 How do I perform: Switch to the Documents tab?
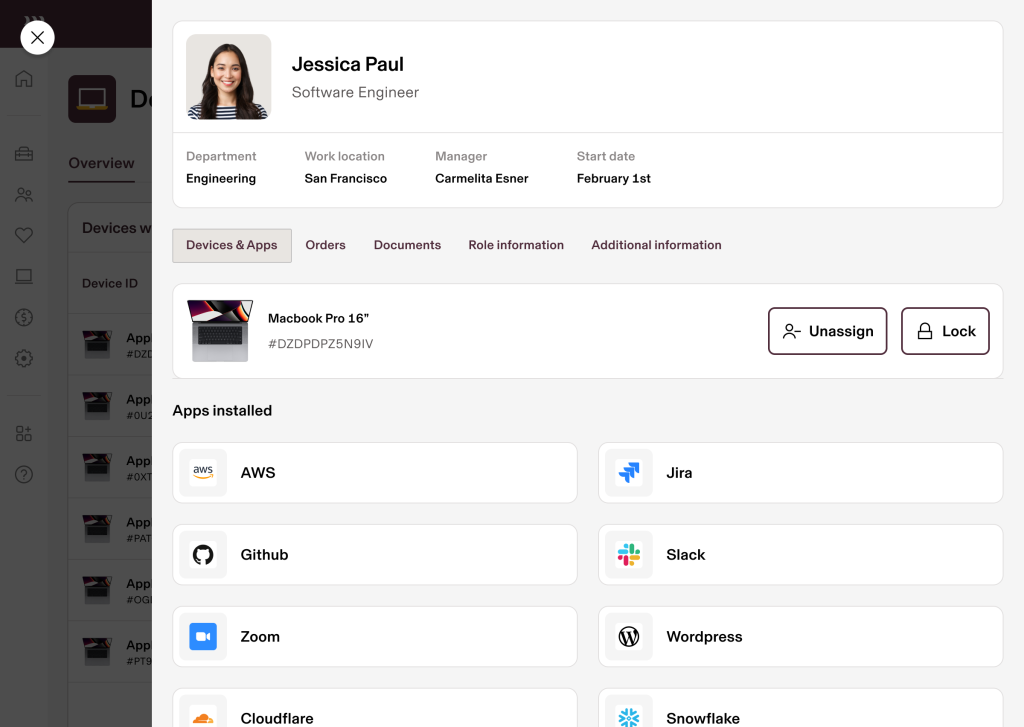pos(407,245)
